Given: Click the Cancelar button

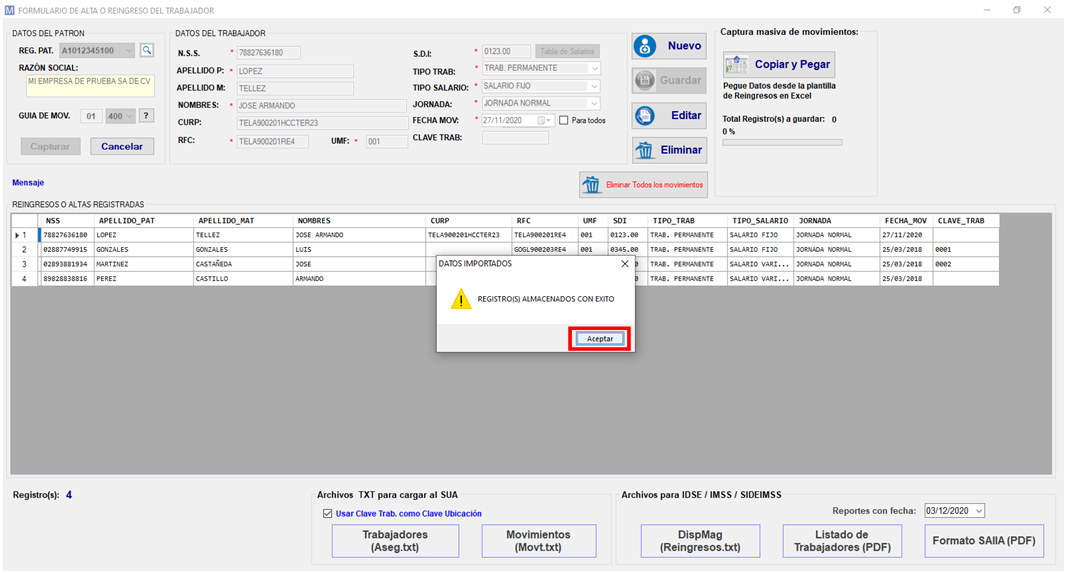Looking at the screenshot, I should [x=122, y=146].
